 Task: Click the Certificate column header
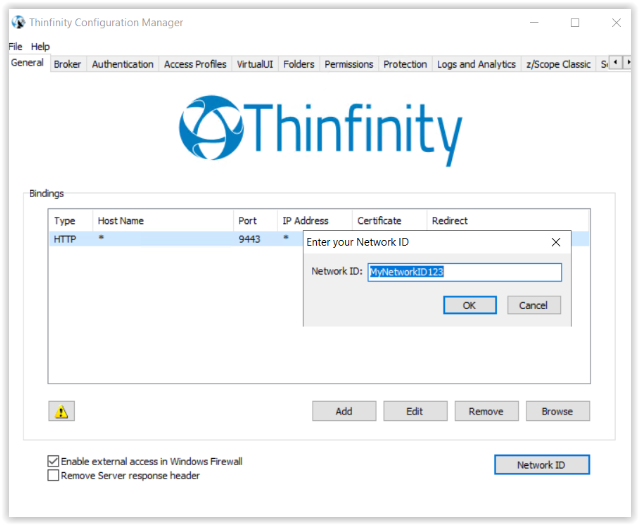pyautogui.click(x=390, y=221)
